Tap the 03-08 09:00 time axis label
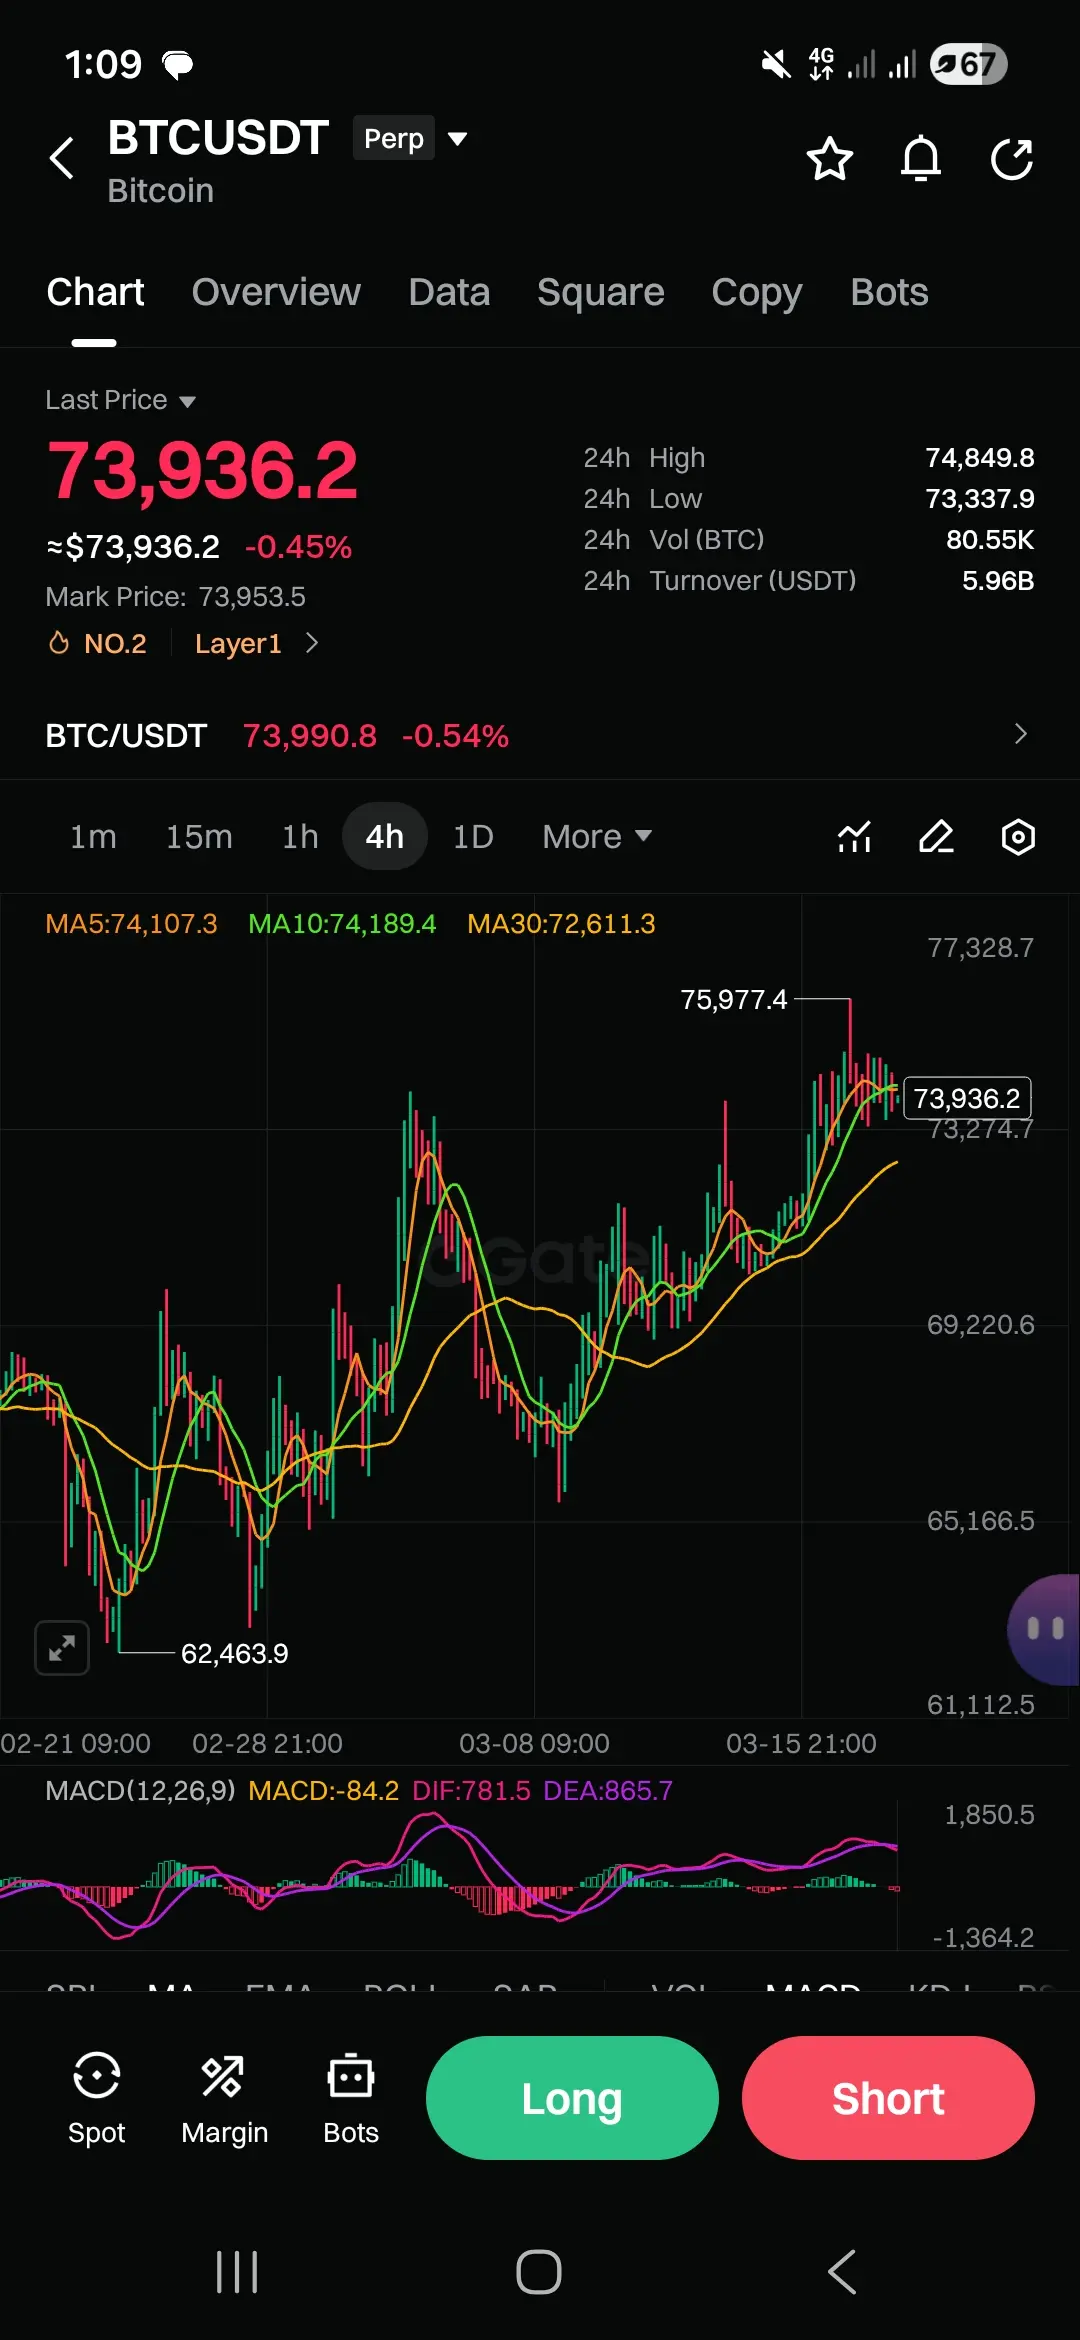Image resolution: width=1080 pixels, height=2340 pixels. coord(534,1744)
